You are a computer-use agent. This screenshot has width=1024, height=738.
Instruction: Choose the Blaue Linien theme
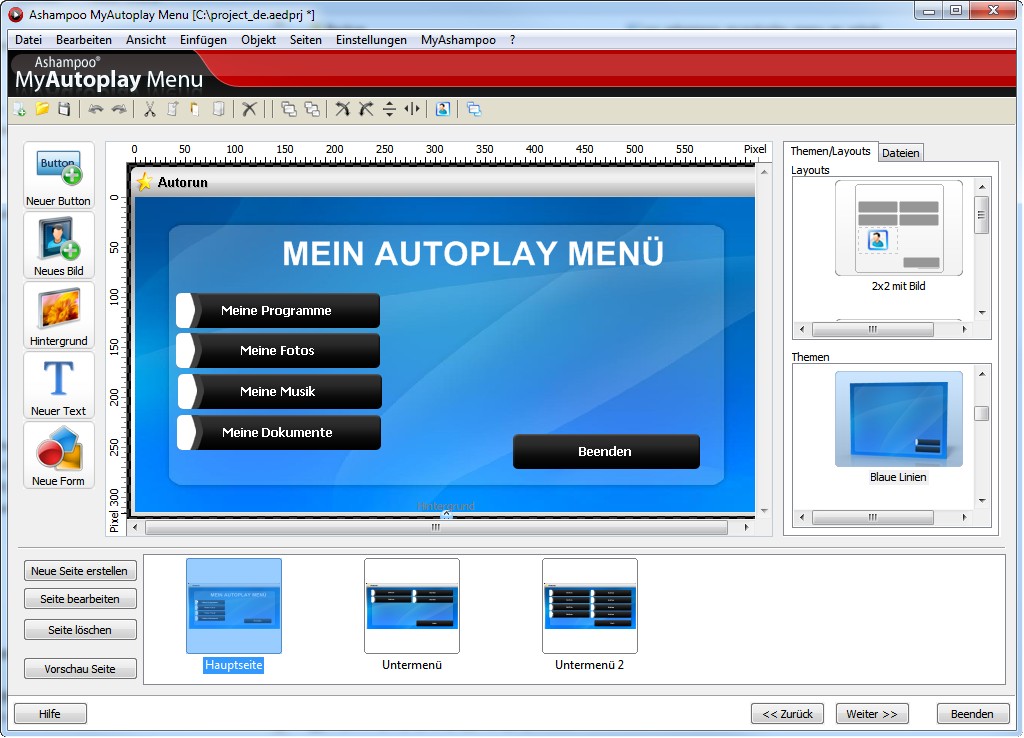pos(899,419)
